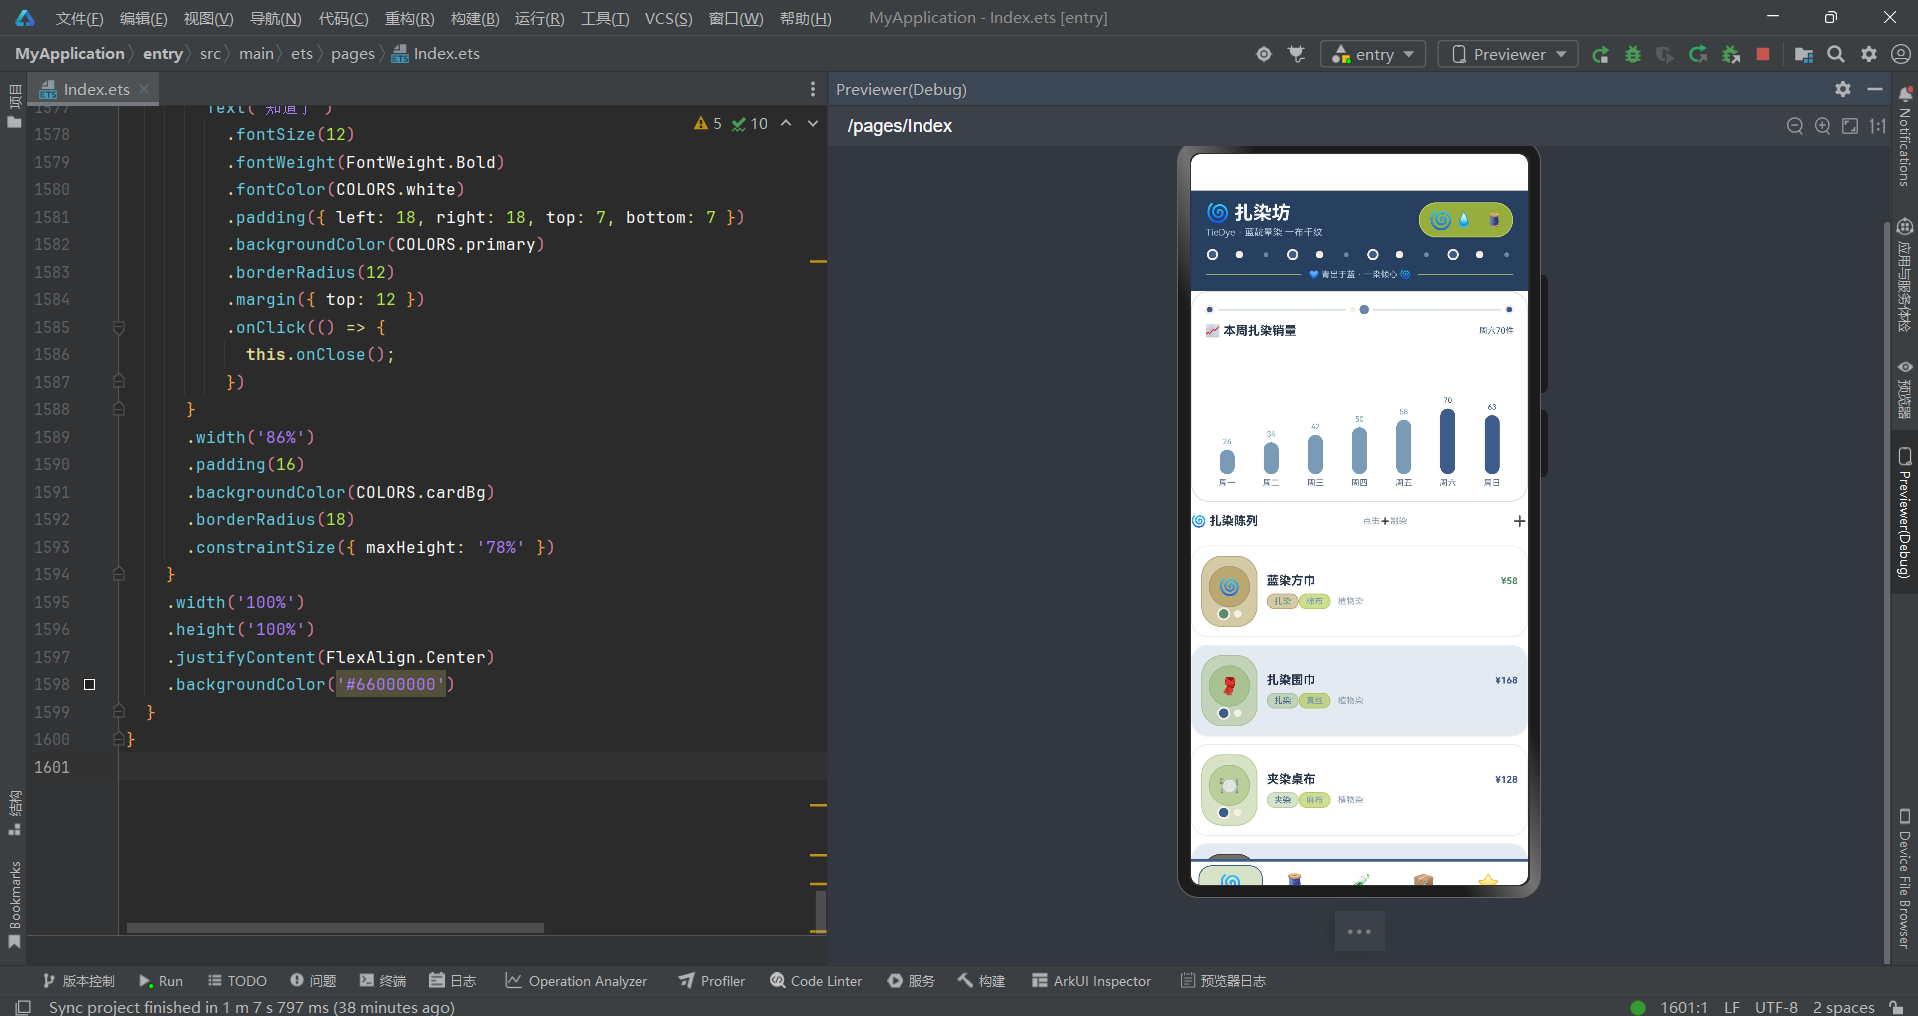Open the TODO tool window
The width and height of the screenshot is (1918, 1016).
point(237,981)
